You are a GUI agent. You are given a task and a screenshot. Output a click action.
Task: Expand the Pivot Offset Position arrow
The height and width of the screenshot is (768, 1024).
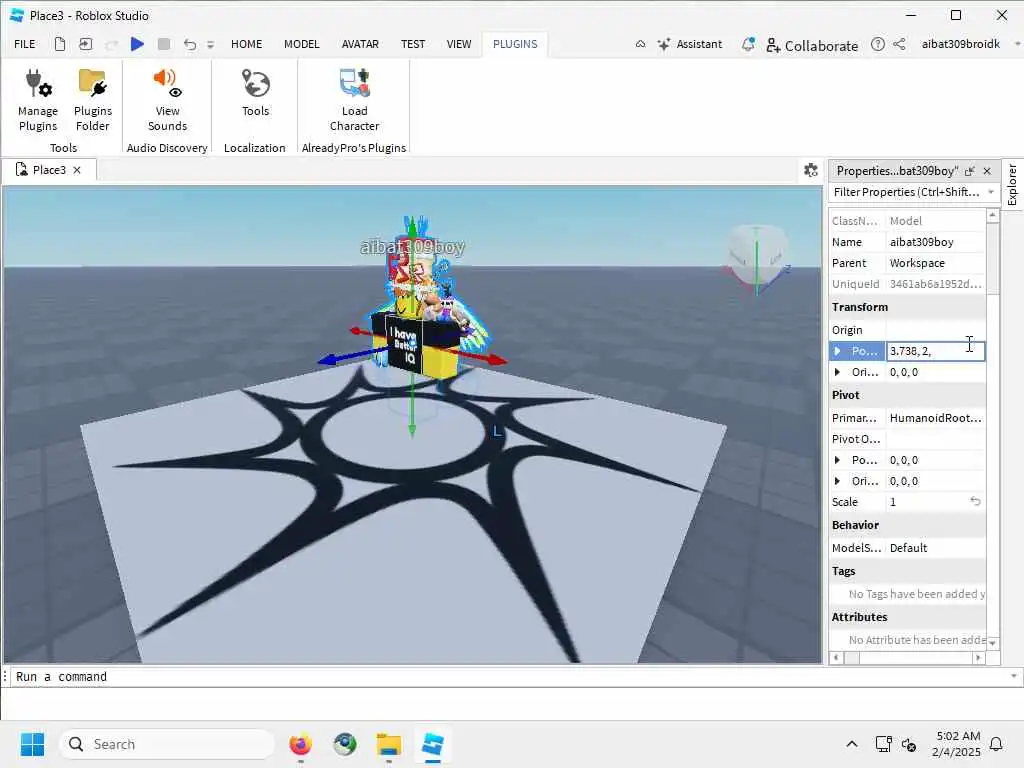(x=837, y=460)
